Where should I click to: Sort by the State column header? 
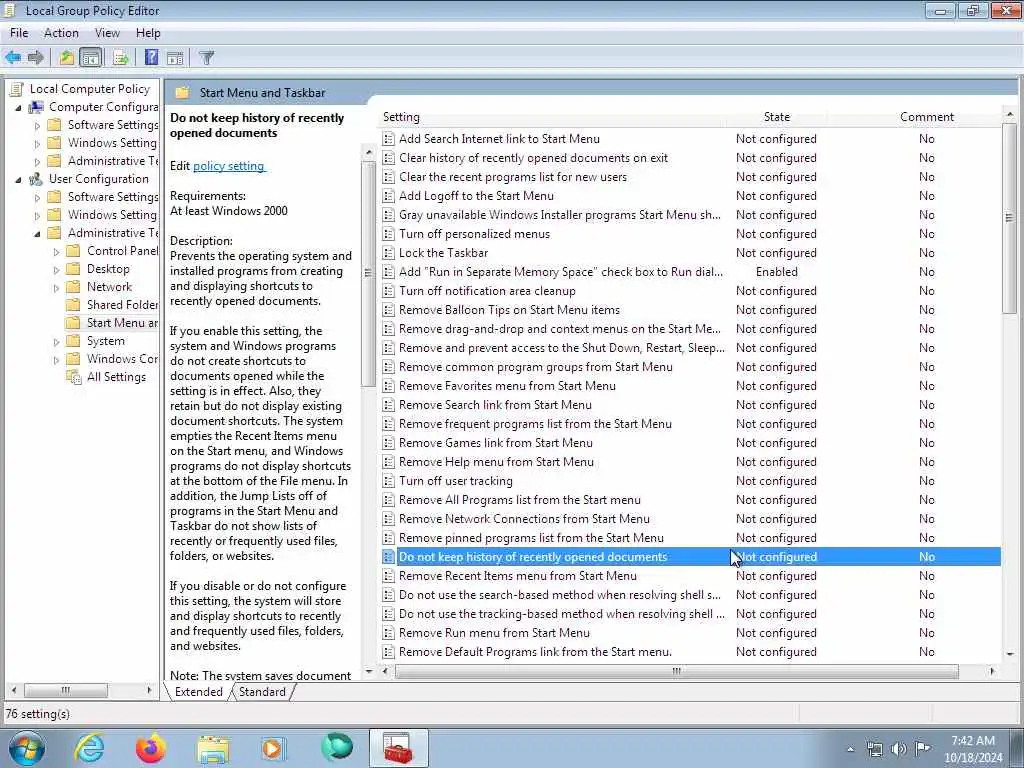[776, 117]
